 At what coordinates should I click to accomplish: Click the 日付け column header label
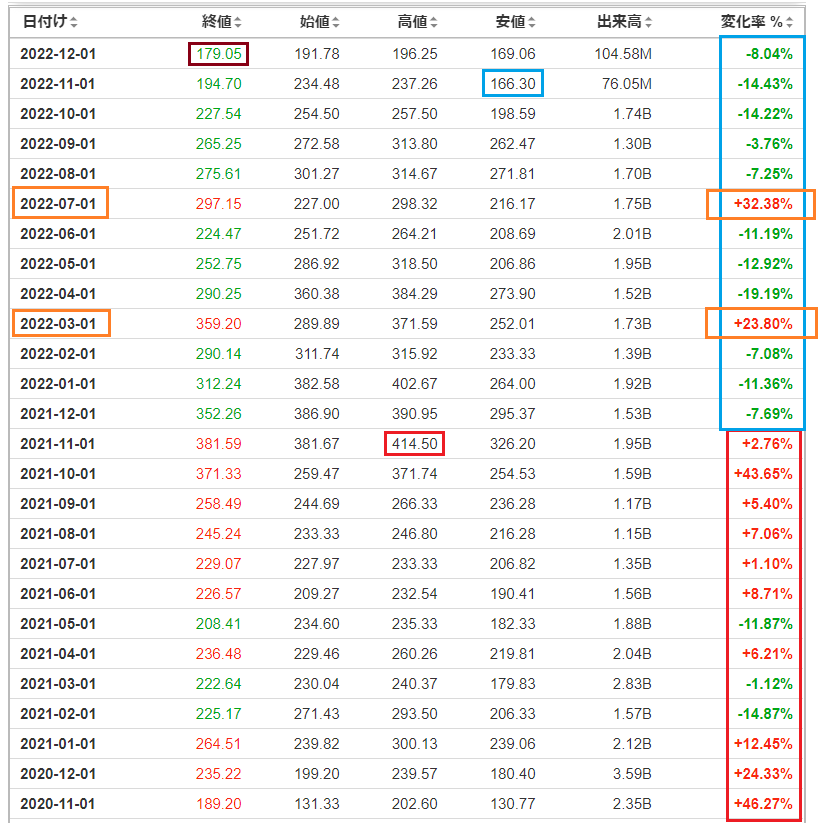click(x=45, y=22)
